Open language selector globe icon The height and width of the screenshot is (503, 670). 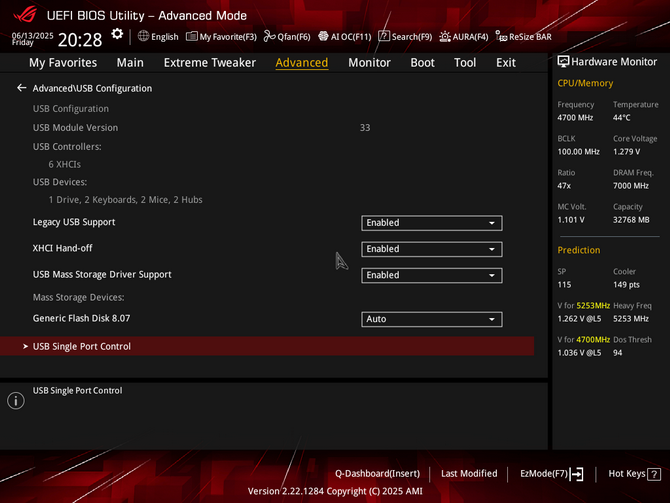coord(143,36)
